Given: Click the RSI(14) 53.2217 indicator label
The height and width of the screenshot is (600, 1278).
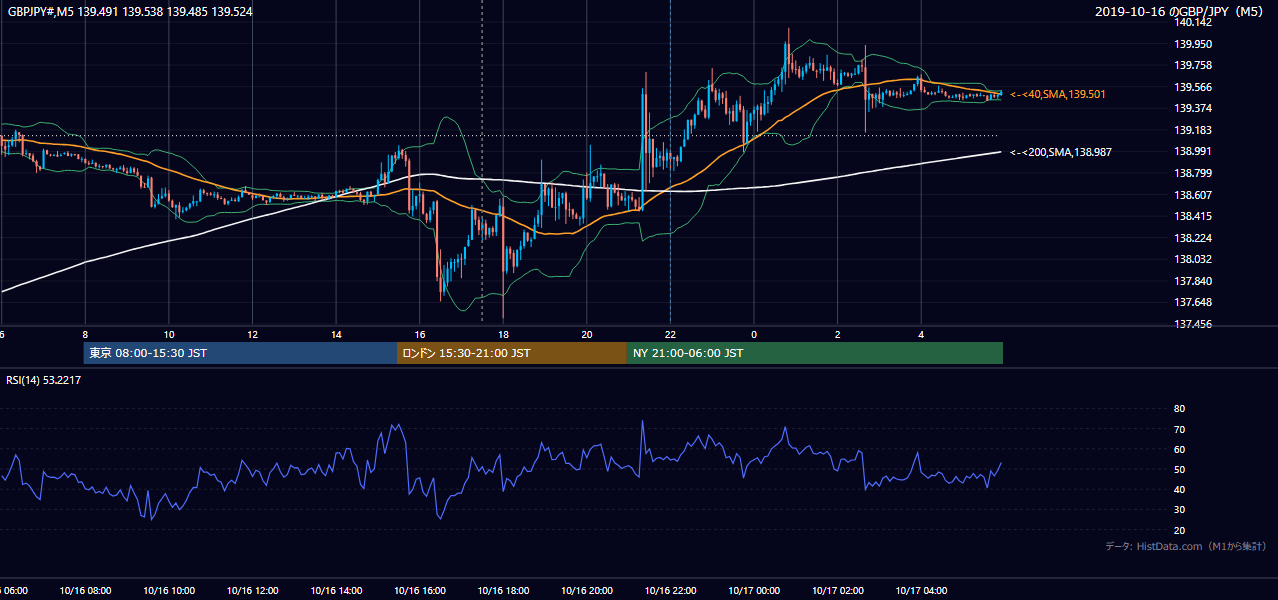Looking at the screenshot, I should click(46, 380).
